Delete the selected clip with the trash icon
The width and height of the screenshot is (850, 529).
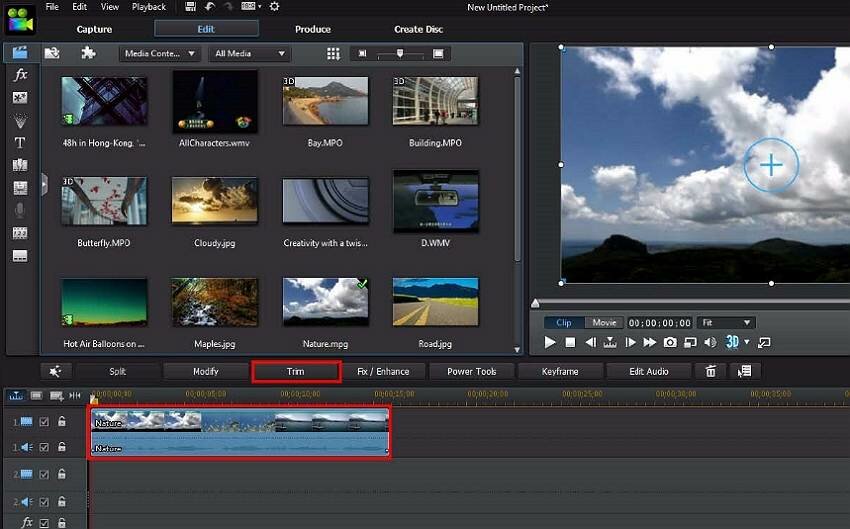[x=711, y=371]
